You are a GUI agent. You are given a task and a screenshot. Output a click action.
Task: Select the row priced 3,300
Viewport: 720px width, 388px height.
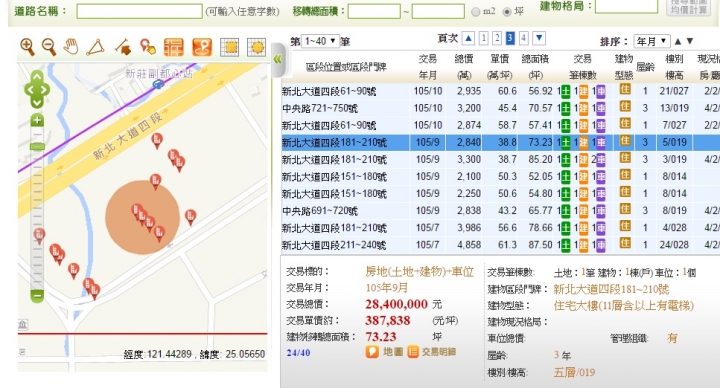(x=501, y=159)
